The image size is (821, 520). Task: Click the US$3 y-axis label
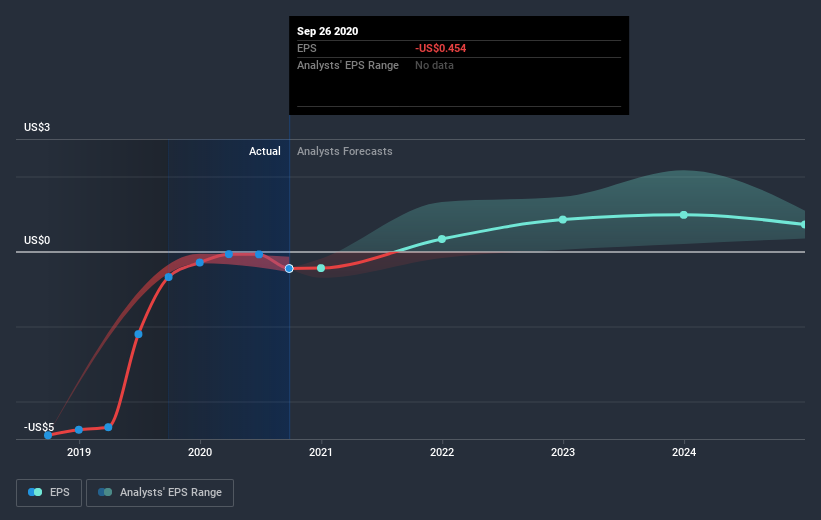37,127
